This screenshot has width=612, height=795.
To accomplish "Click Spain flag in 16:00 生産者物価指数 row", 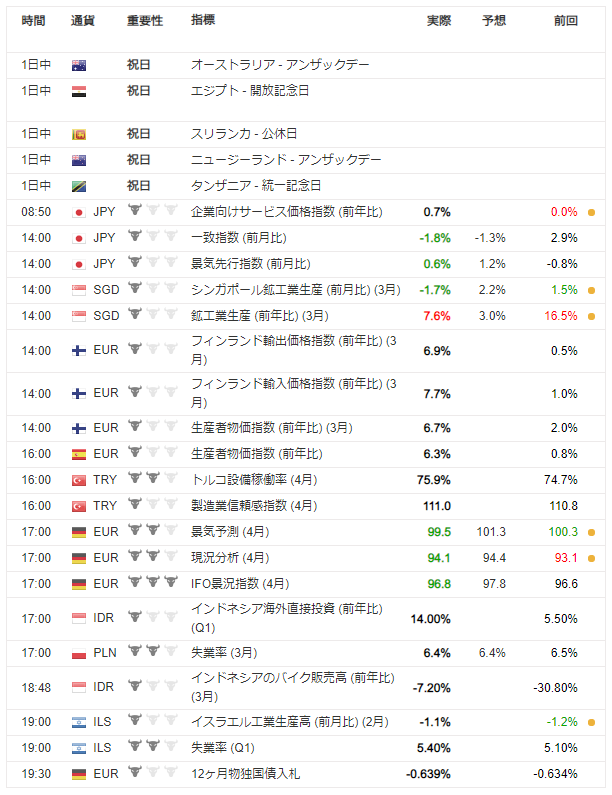I will [79, 454].
